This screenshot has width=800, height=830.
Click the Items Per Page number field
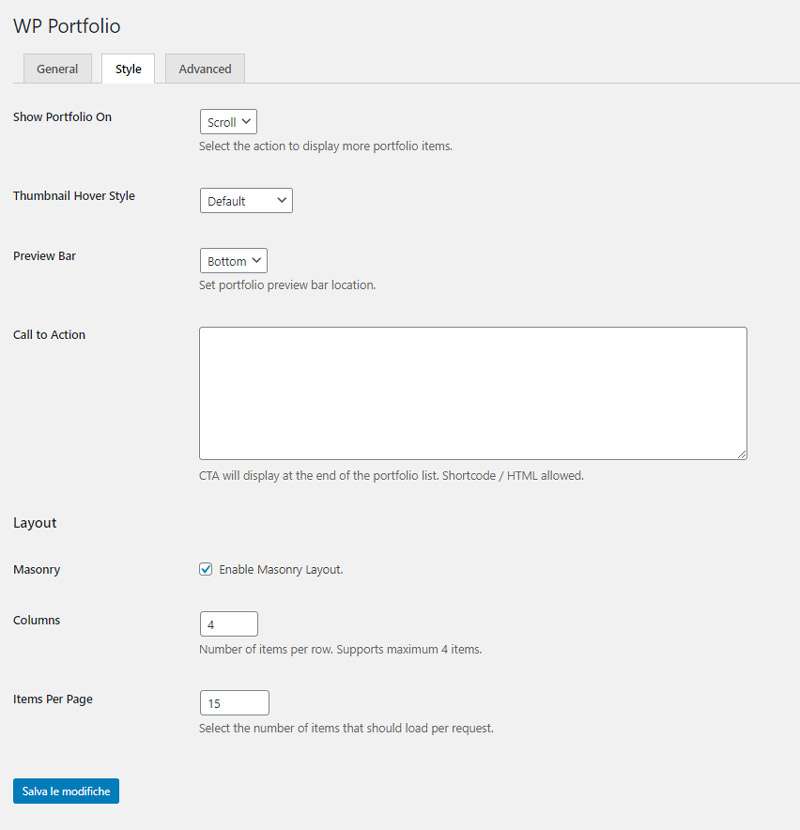pyautogui.click(x=234, y=704)
